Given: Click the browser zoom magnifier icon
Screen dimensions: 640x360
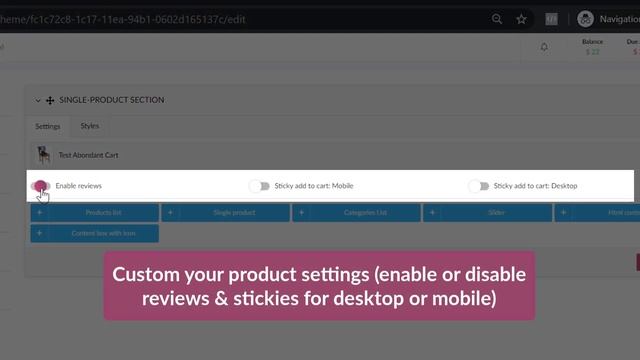Looking at the screenshot, I should point(497,19).
